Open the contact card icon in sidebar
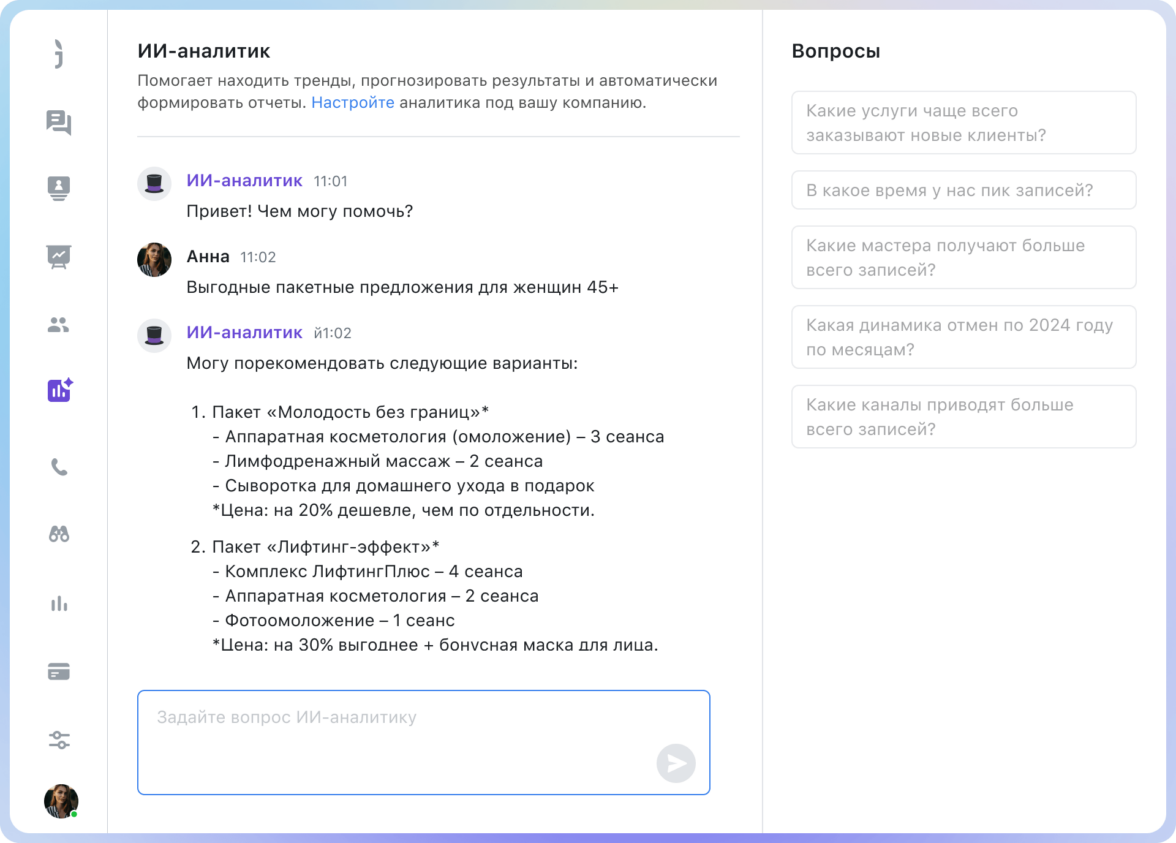 58,188
